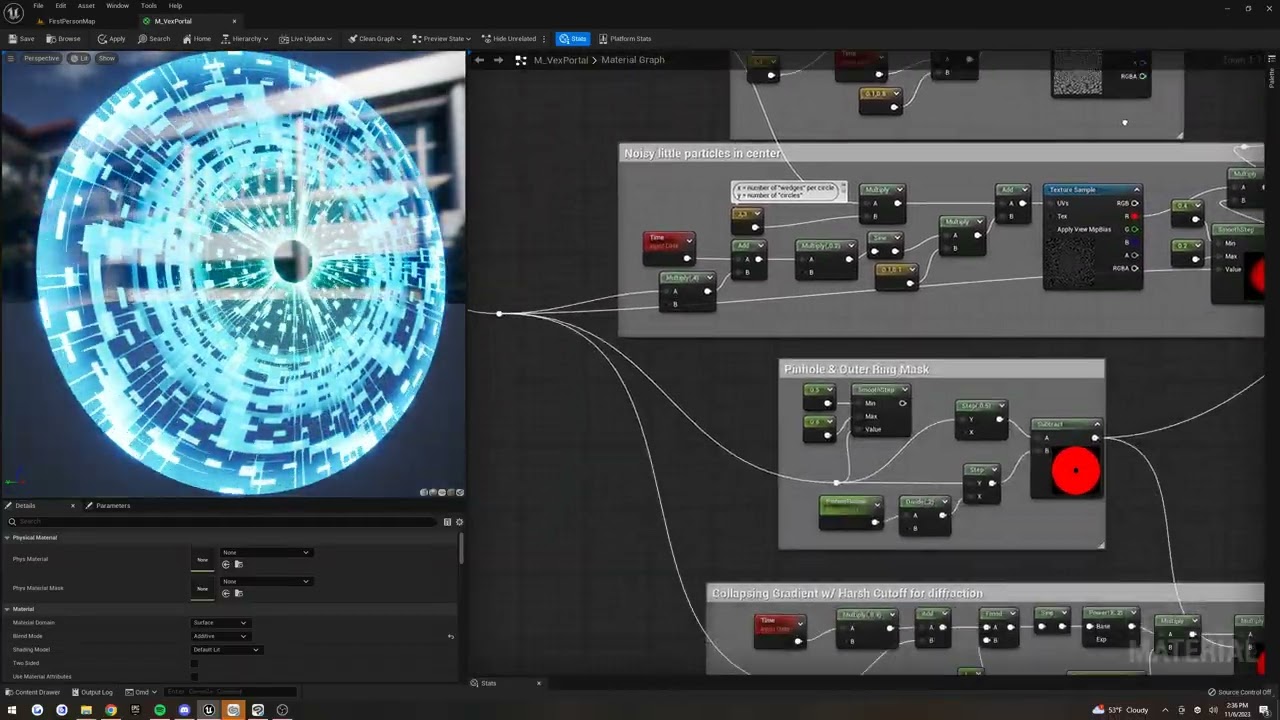Viewport: 1280px width, 720px height.
Task: Apply material changes
Action: tap(112, 39)
